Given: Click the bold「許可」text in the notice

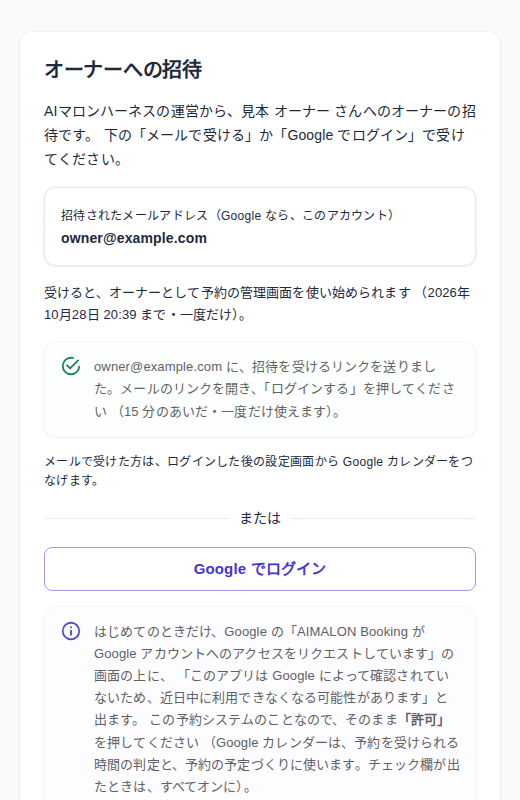Looking at the screenshot, I should tap(424, 720).
